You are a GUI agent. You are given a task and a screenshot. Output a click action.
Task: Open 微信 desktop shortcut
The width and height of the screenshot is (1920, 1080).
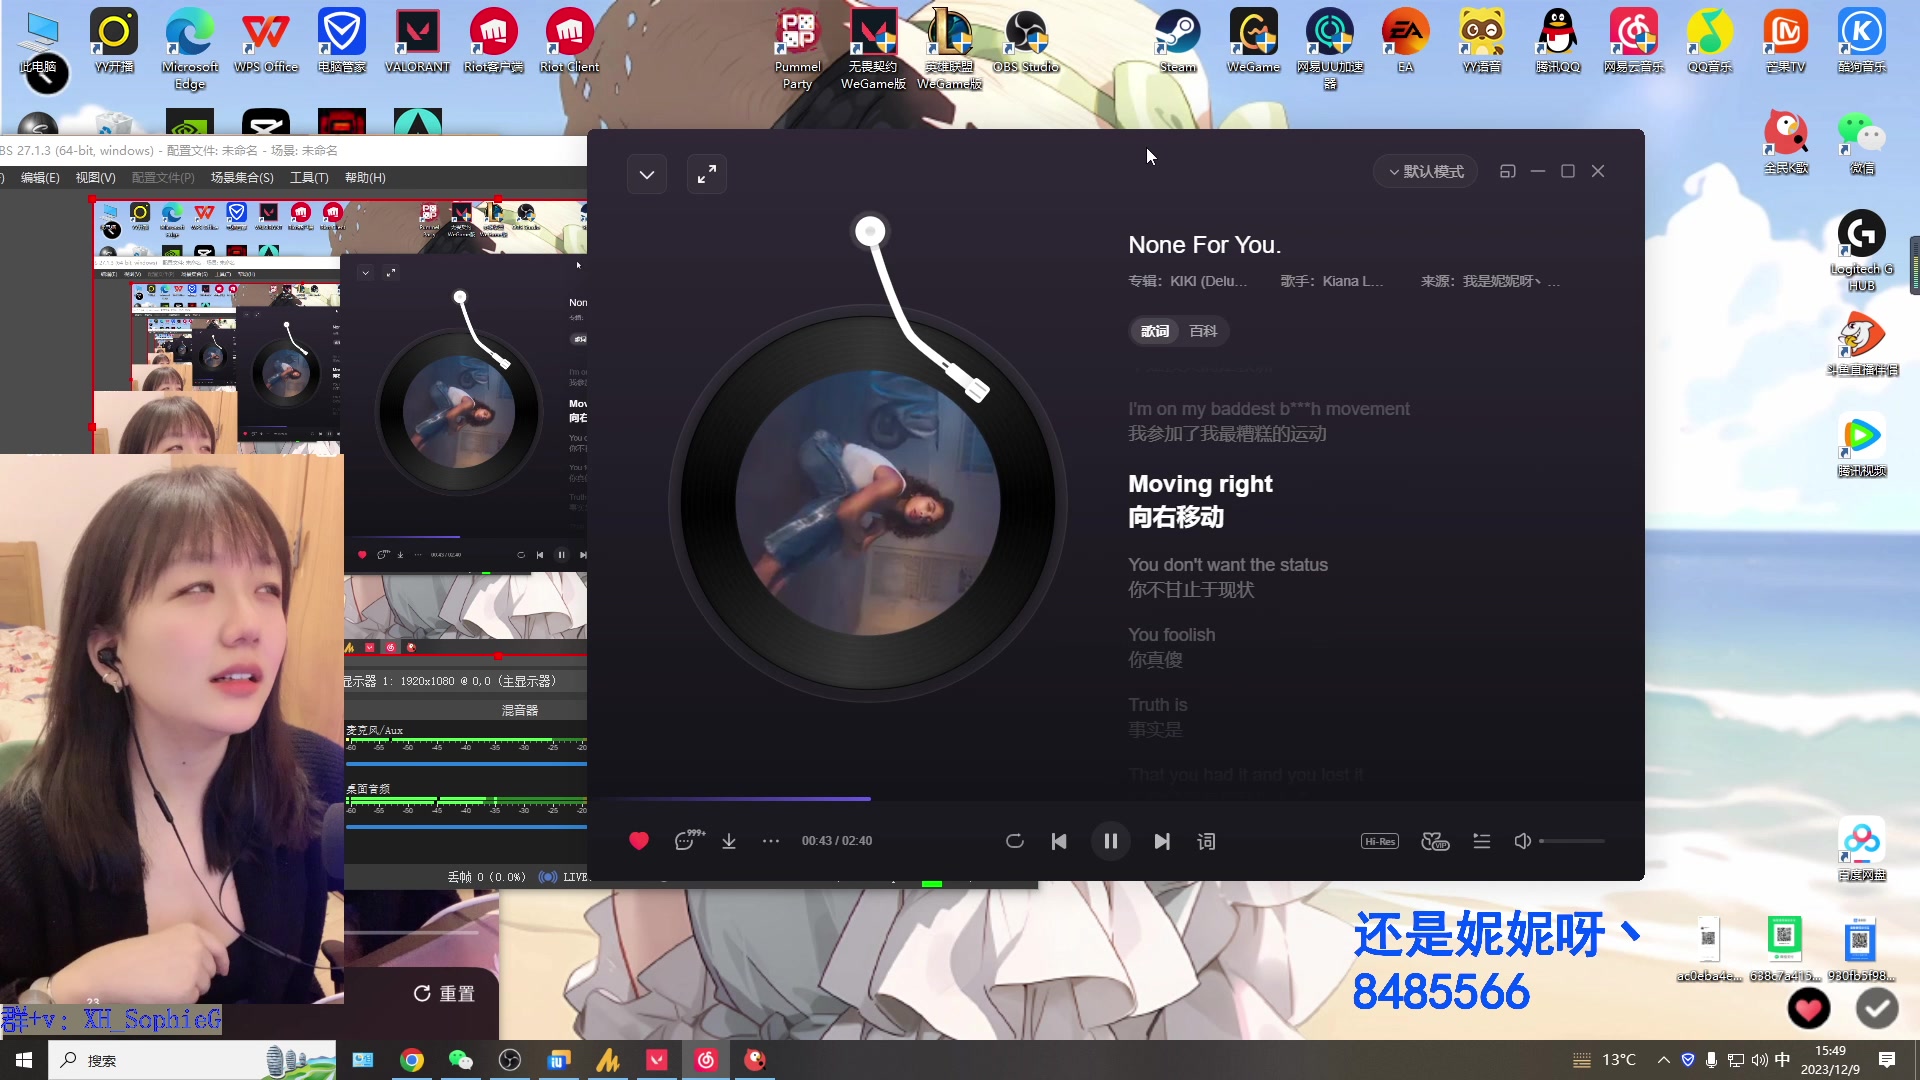pos(1862,143)
